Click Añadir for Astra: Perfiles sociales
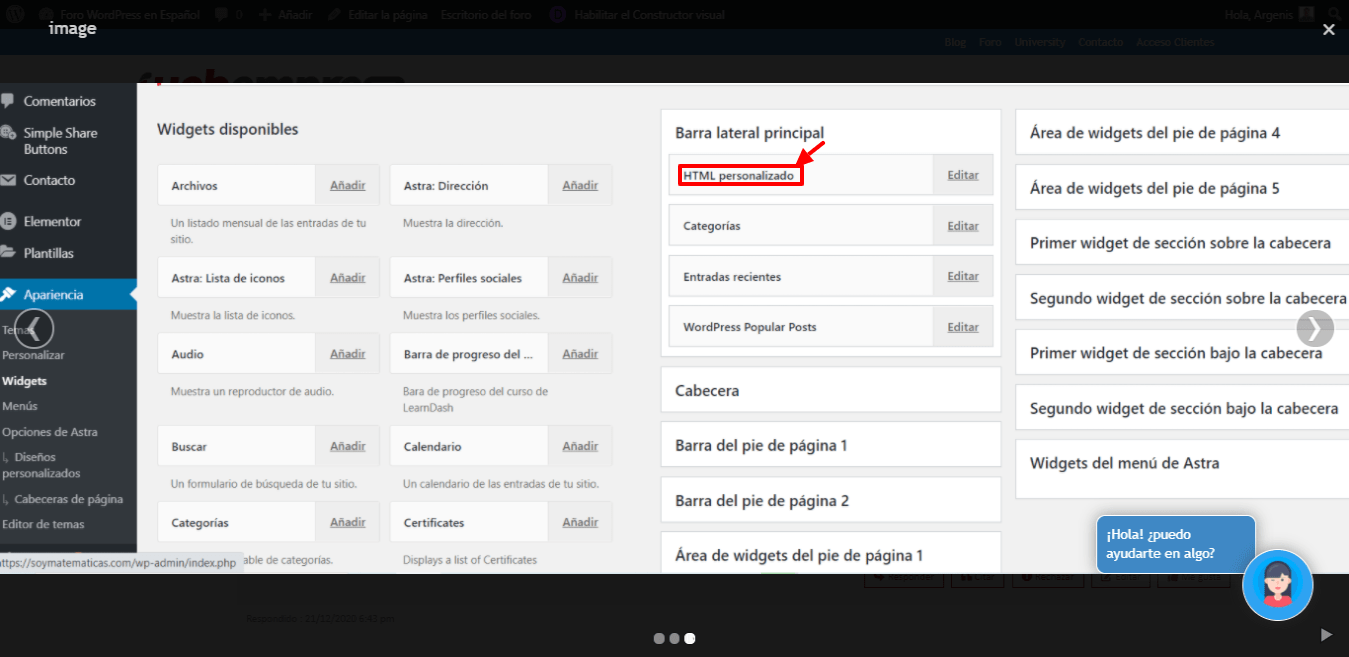Image resolution: width=1349 pixels, height=657 pixels. pyautogui.click(x=580, y=277)
